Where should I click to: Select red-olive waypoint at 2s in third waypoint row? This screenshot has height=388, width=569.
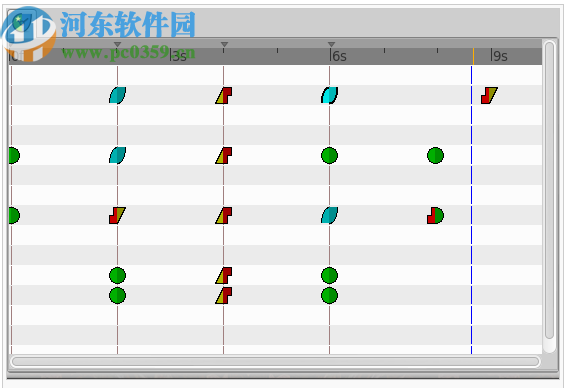click(x=118, y=215)
